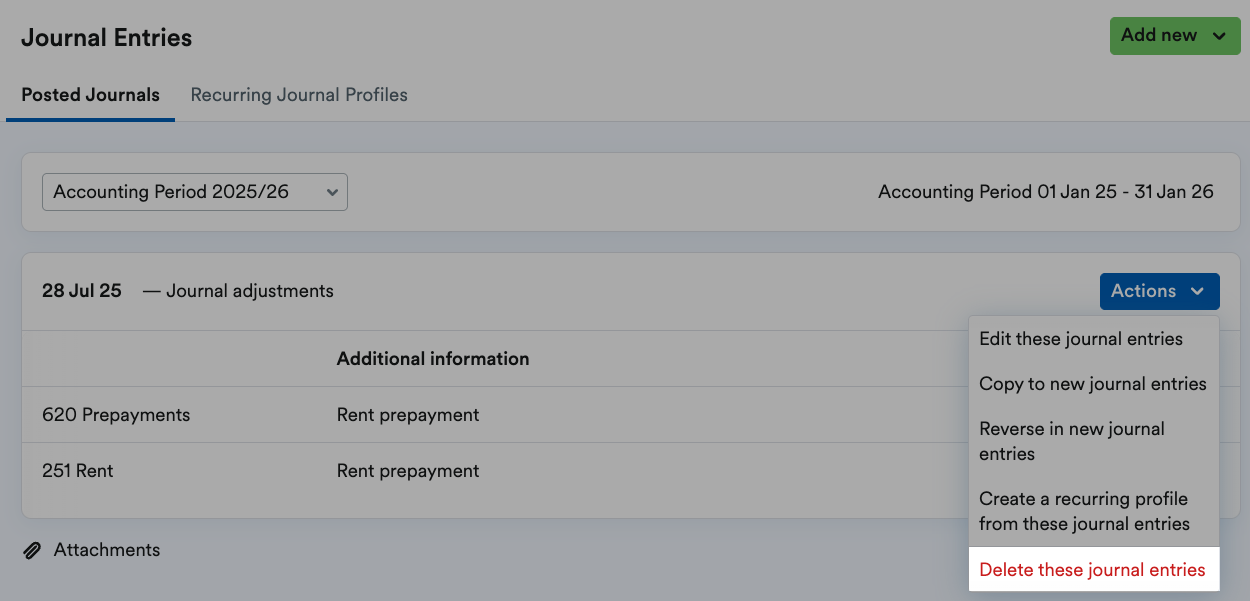Open the Accounting Period 2025/26 selector

pos(194,191)
